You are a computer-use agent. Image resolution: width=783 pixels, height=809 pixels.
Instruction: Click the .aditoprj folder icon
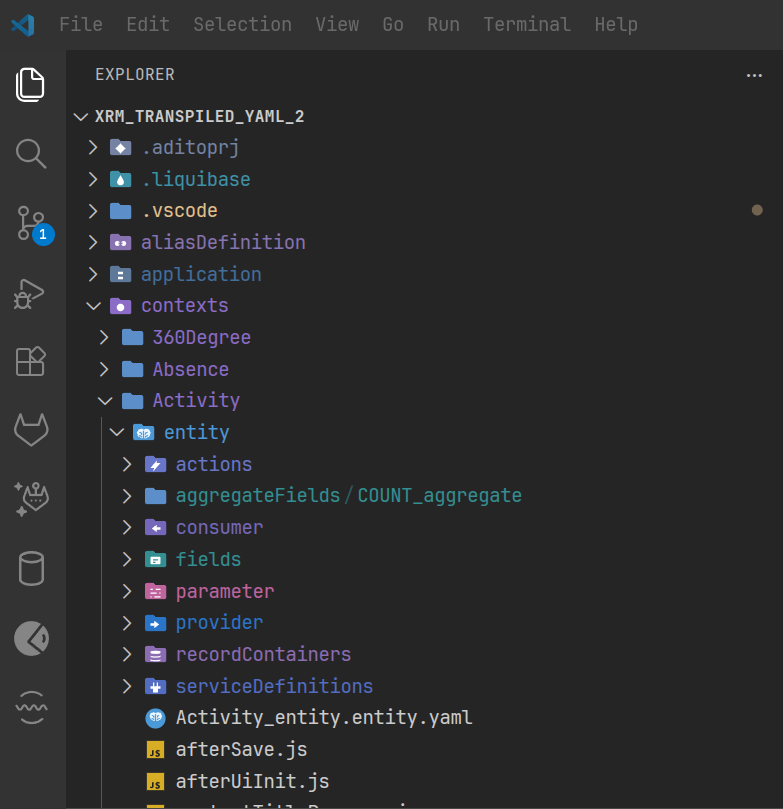click(x=121, y=148)
